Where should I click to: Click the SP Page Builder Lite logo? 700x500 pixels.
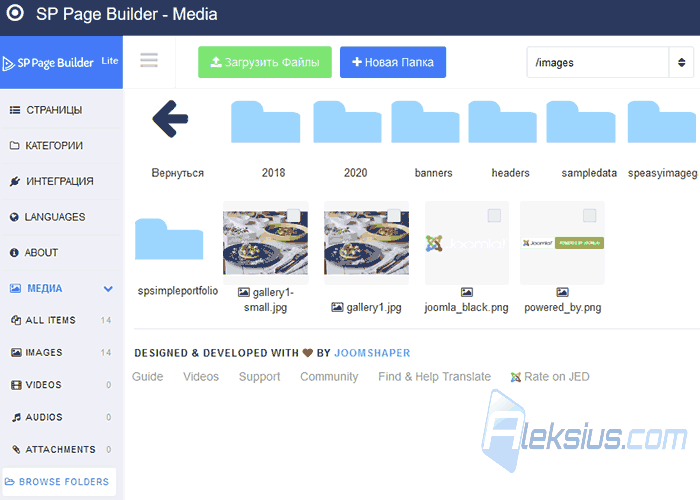point(61,62)
